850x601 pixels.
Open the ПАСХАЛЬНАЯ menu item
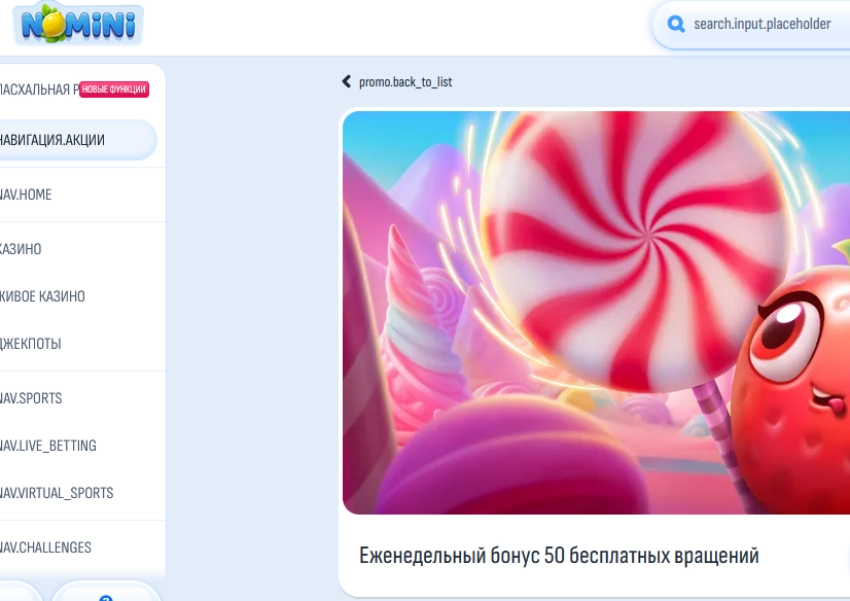39,89
